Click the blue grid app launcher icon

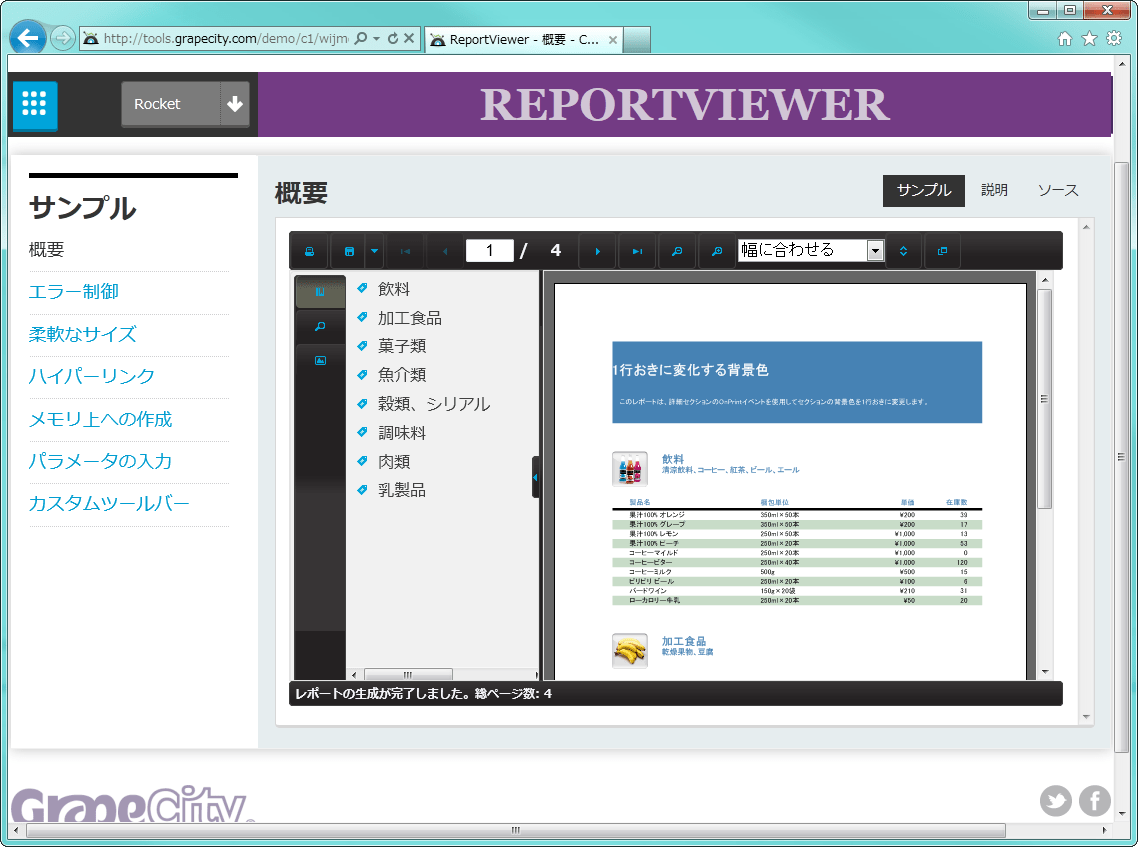point(35,105)
